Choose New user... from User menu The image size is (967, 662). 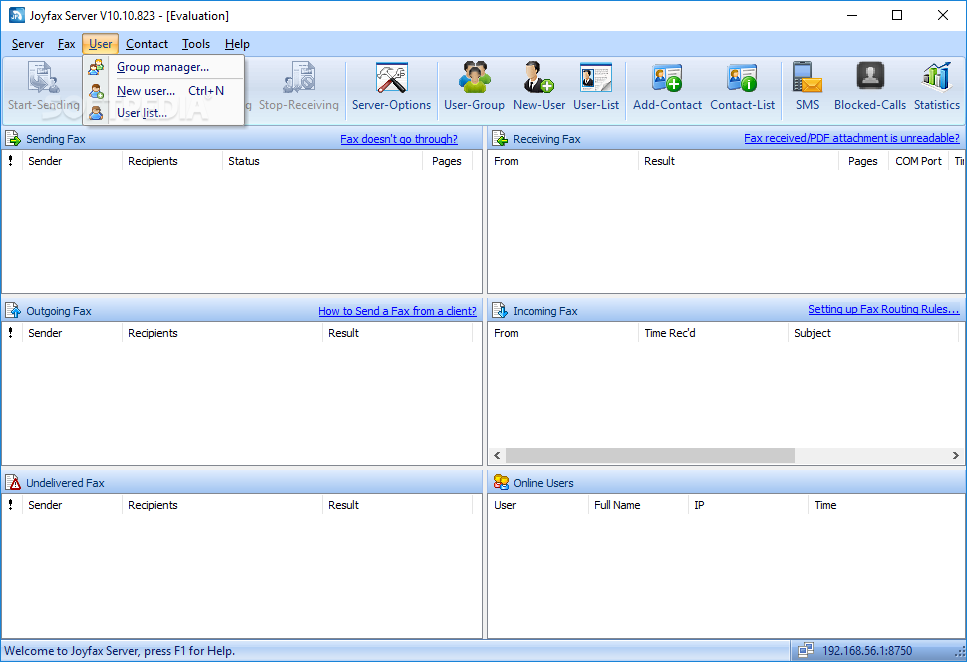(163, 91)
